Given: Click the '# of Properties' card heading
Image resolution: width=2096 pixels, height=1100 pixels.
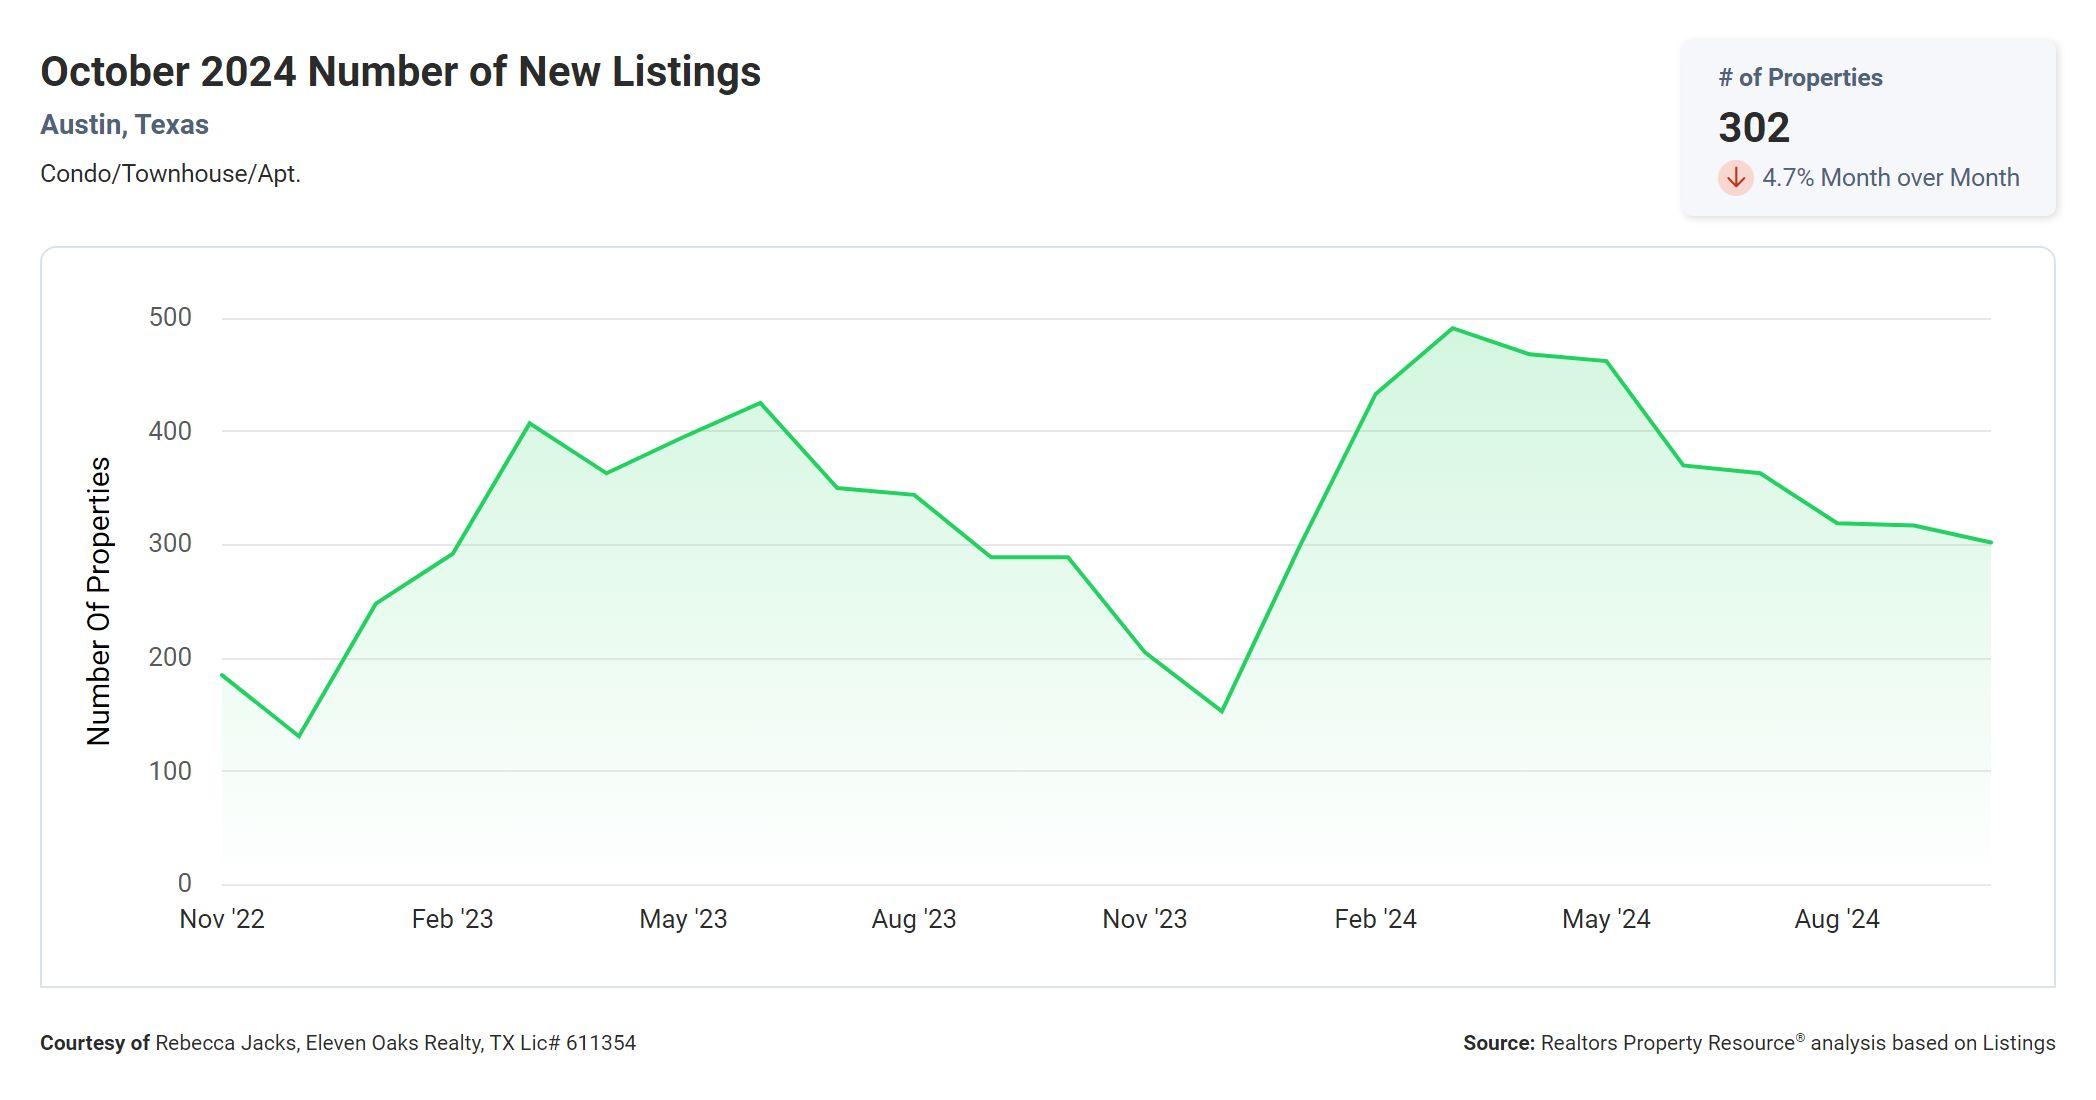Looking at the screenshot, I should tap(1800, 78).
